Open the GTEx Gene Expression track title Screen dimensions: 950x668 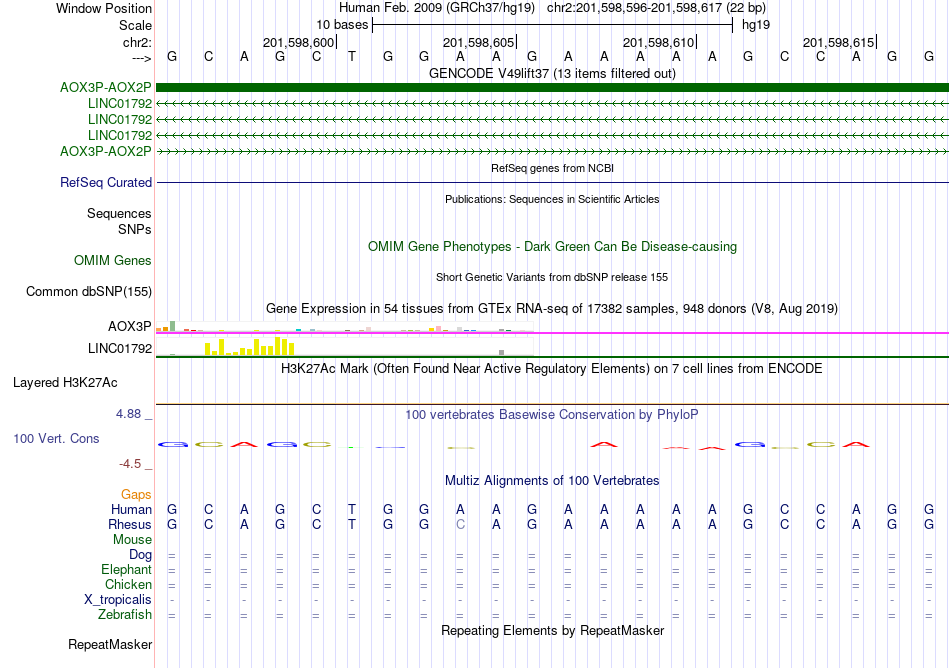tap(552, 308)
